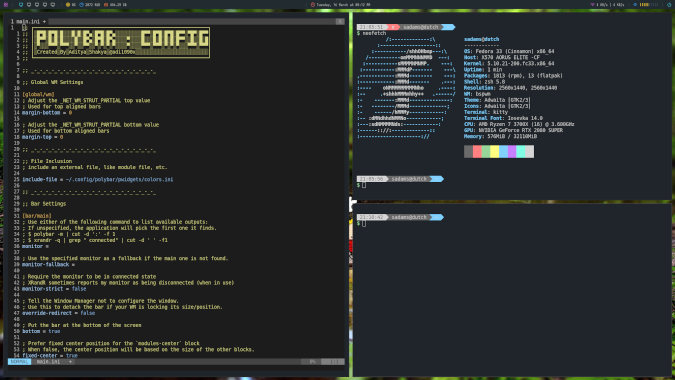Click the POLYBAR : CONFIG ASCII banner

pyautogui.click(x=121, y=42)
